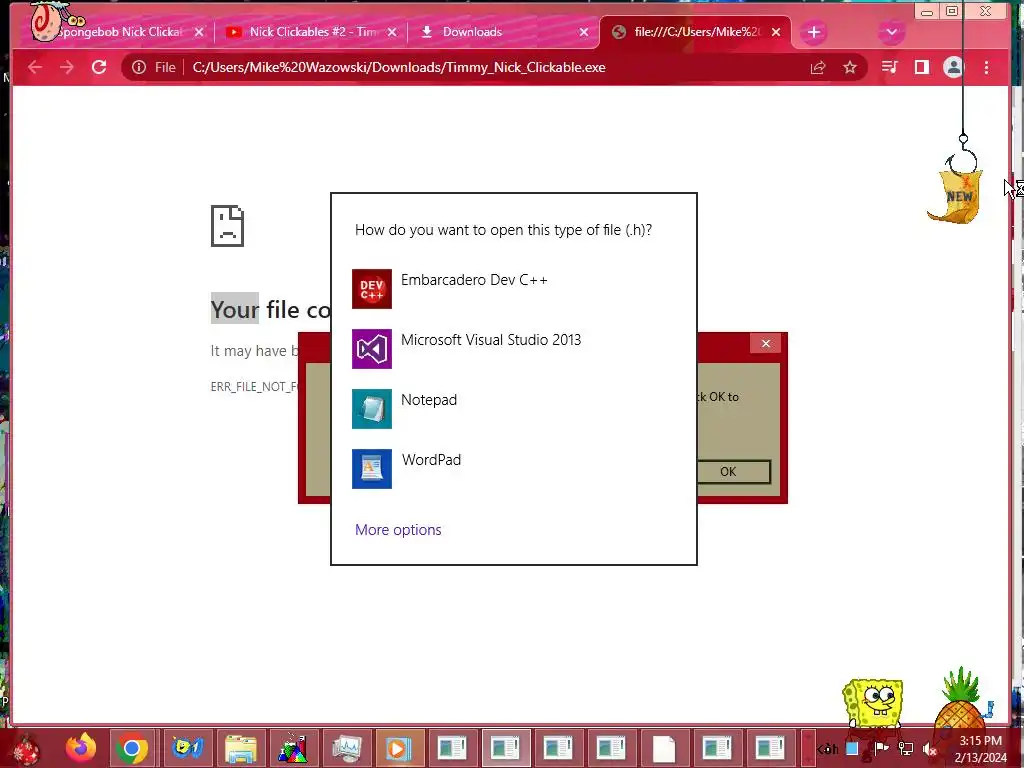Click the ERR_FILE_NOT_FOUND error text
The height and width of the screenshot is (768, 1024).
pos(255,387)
